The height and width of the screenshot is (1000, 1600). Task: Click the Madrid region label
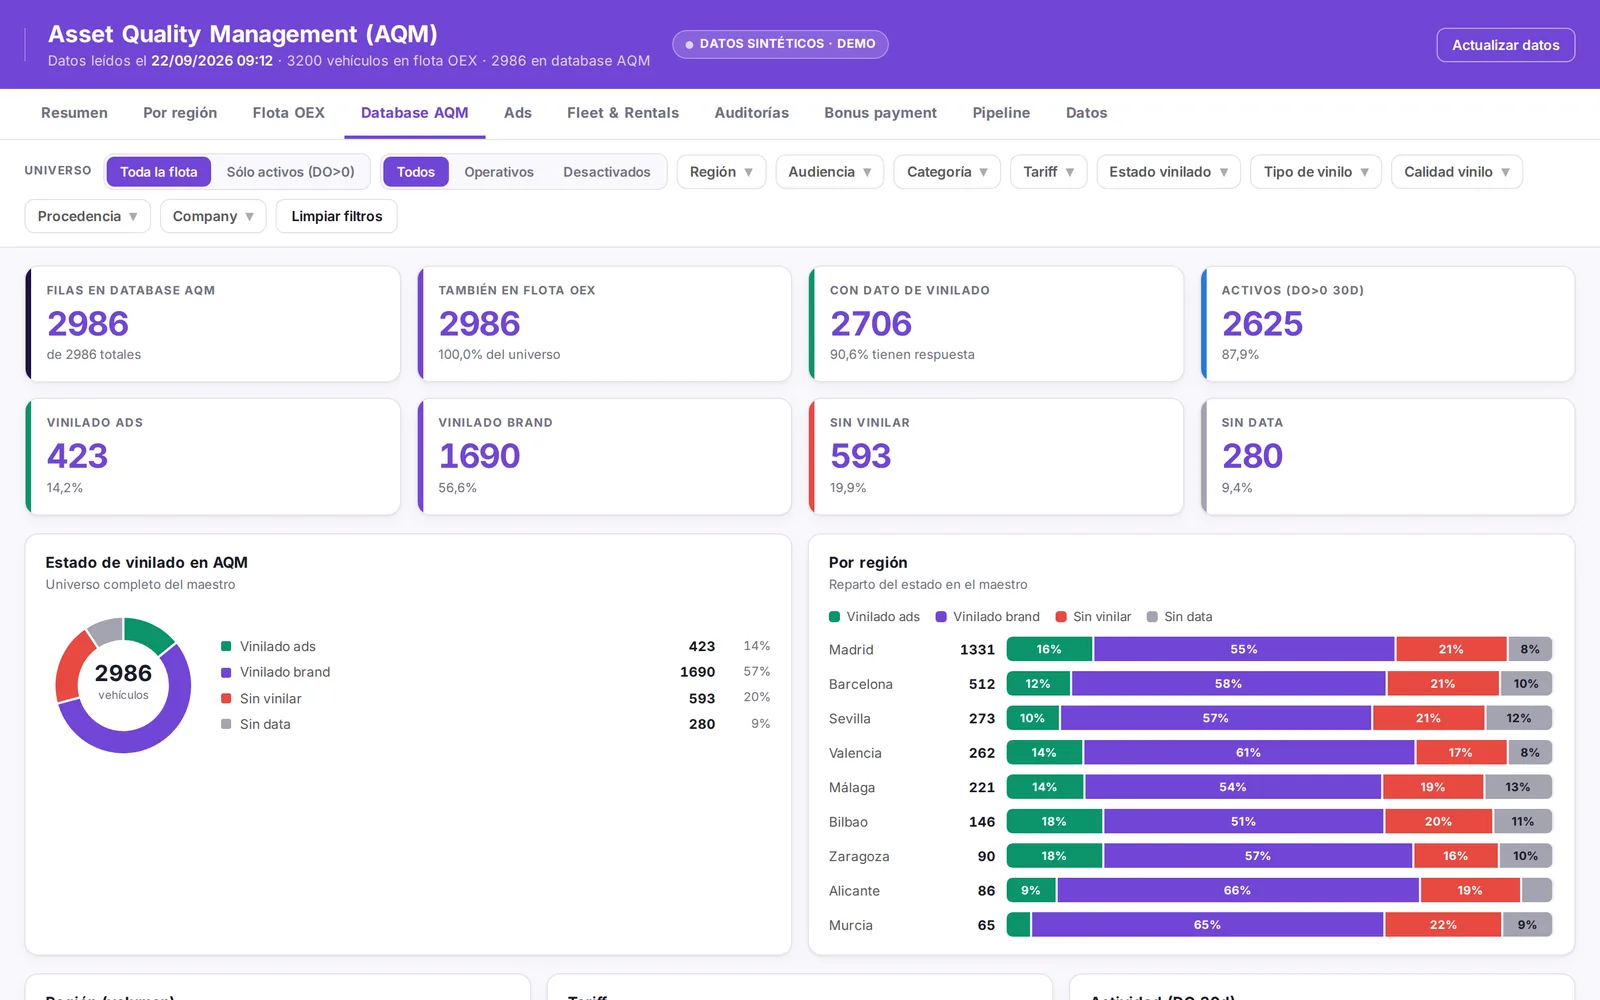851,650
